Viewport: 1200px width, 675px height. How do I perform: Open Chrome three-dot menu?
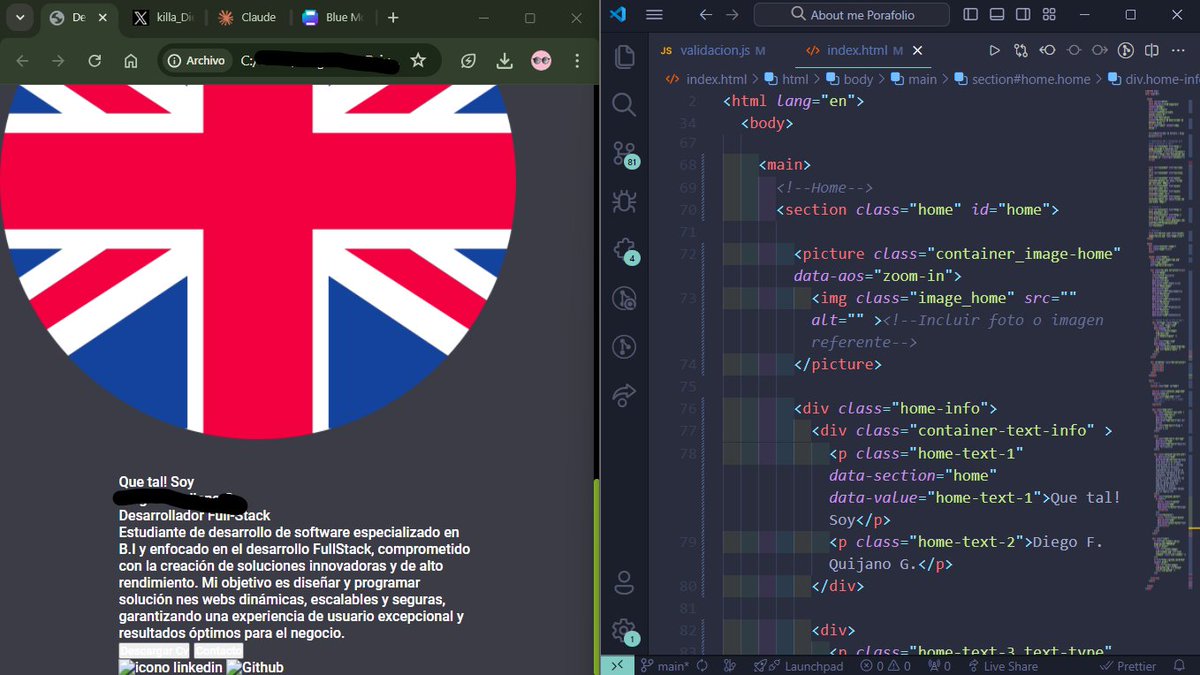point(577,61)
